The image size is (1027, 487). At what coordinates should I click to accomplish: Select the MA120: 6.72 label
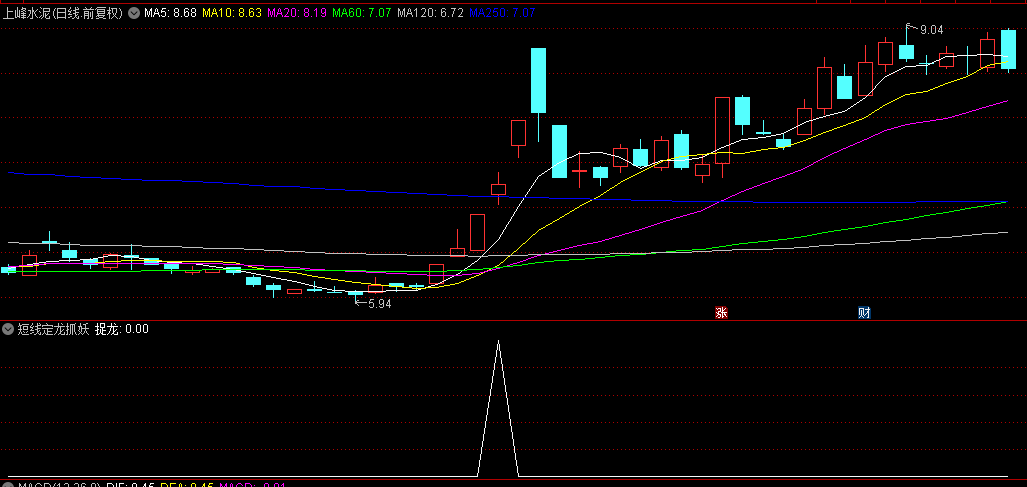point(431,12)
